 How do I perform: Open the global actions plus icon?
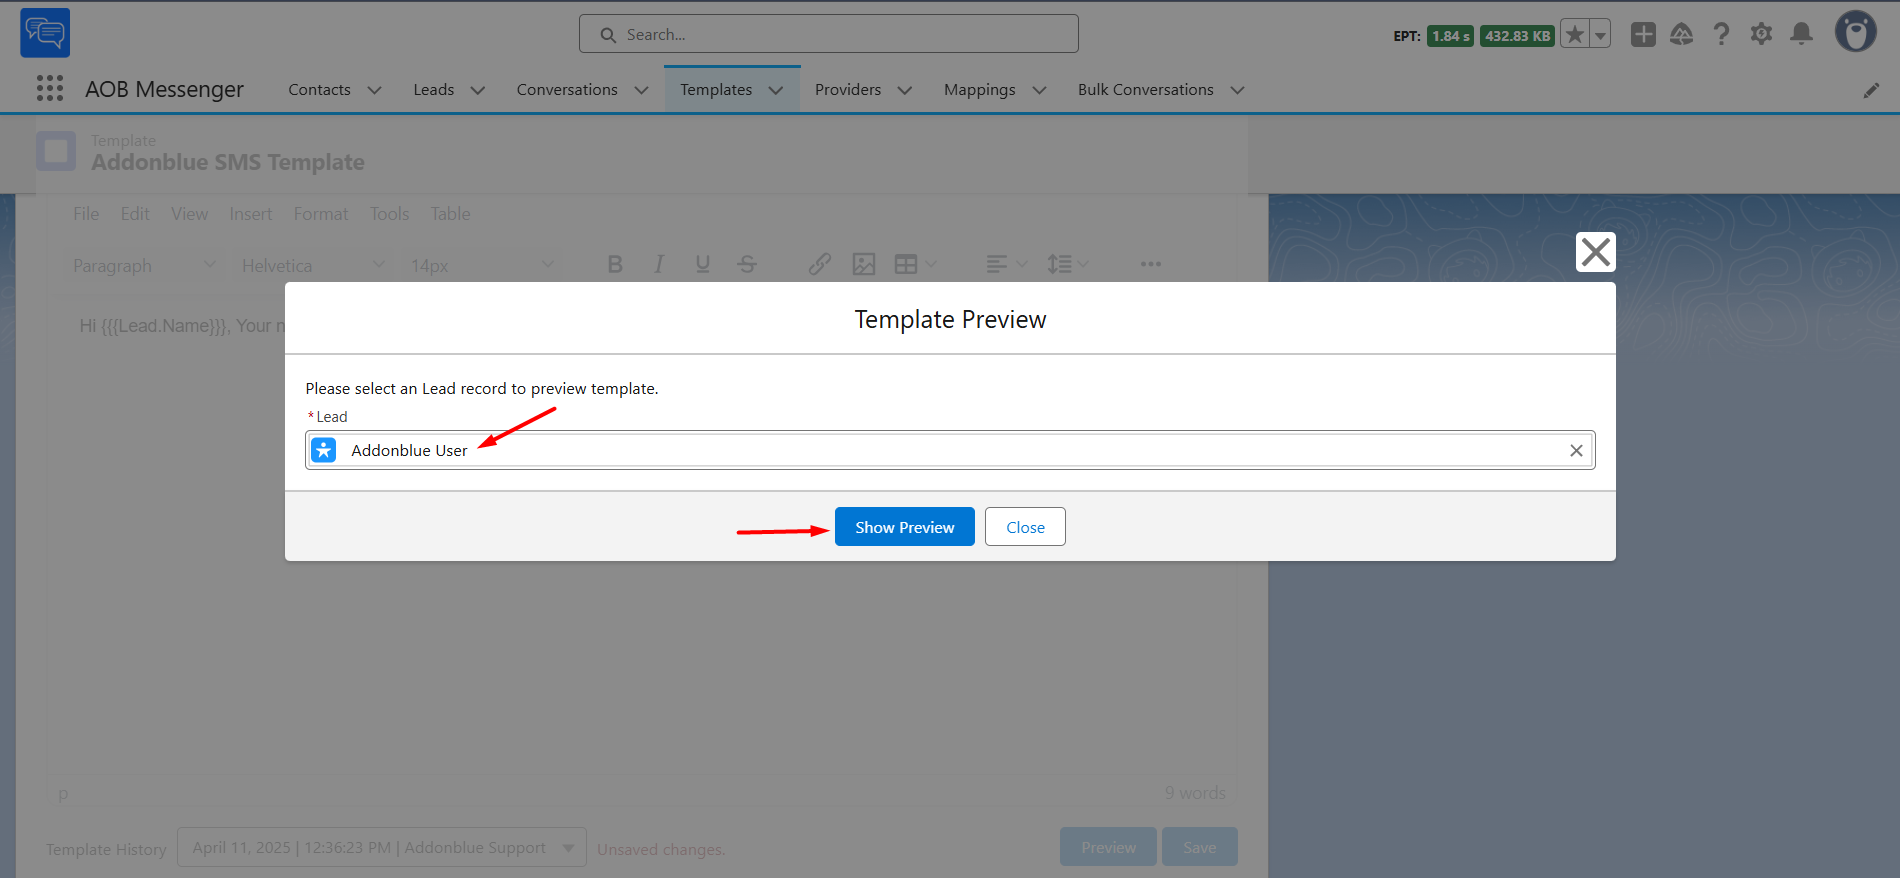tap(1643, 35)
